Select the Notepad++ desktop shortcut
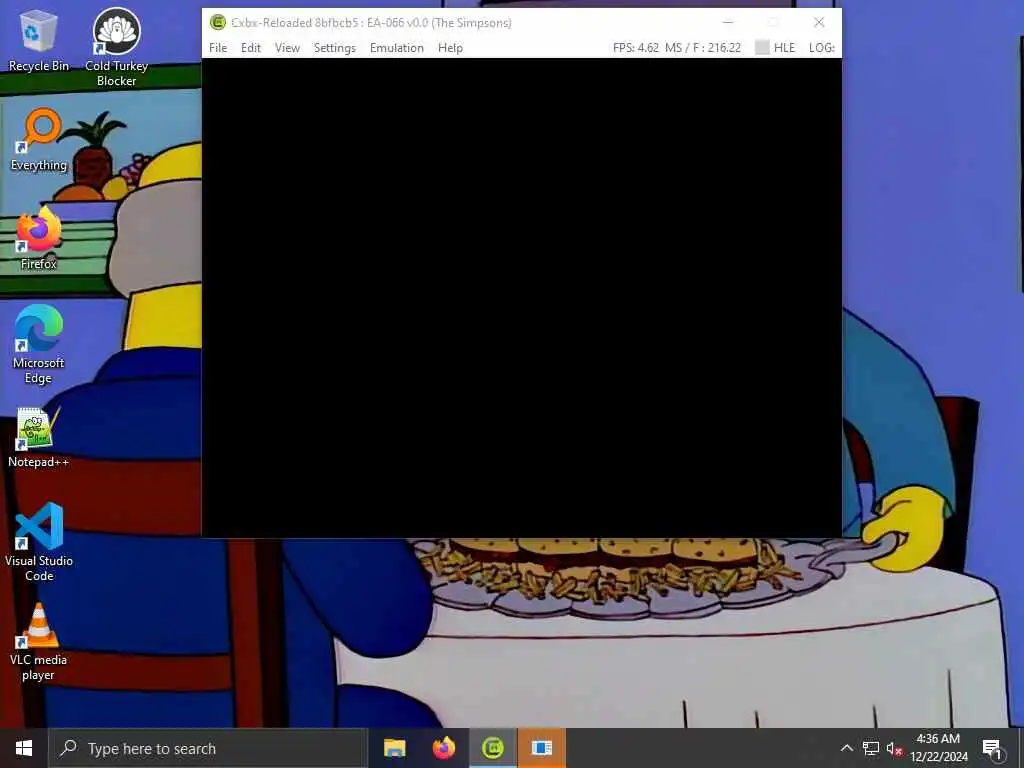 pyautogui.click(x=39, y=438)
